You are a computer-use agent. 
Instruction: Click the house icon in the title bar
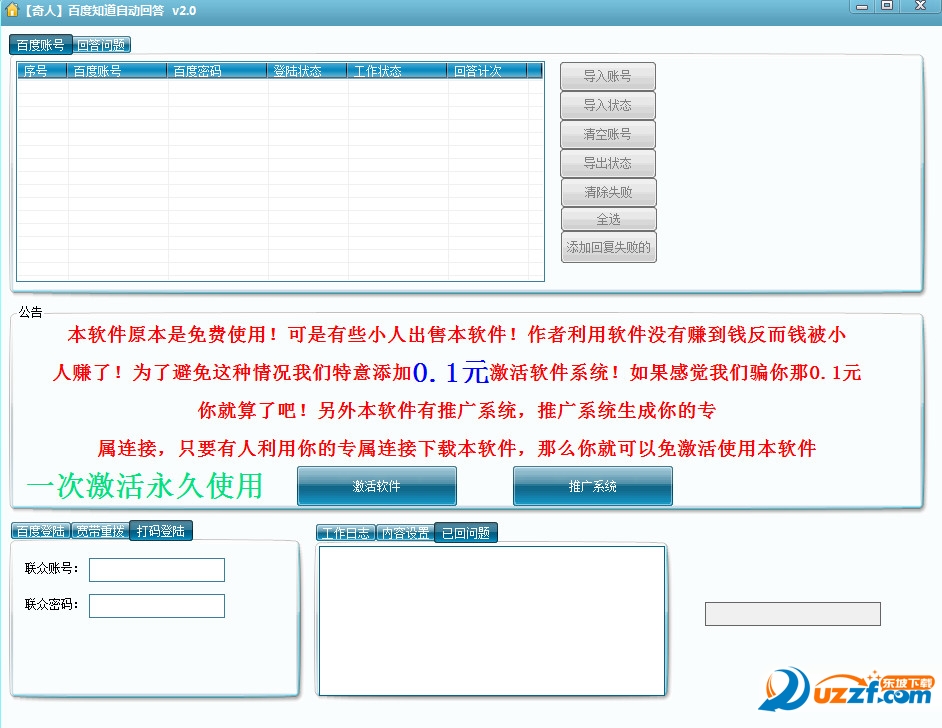[11, 10]
